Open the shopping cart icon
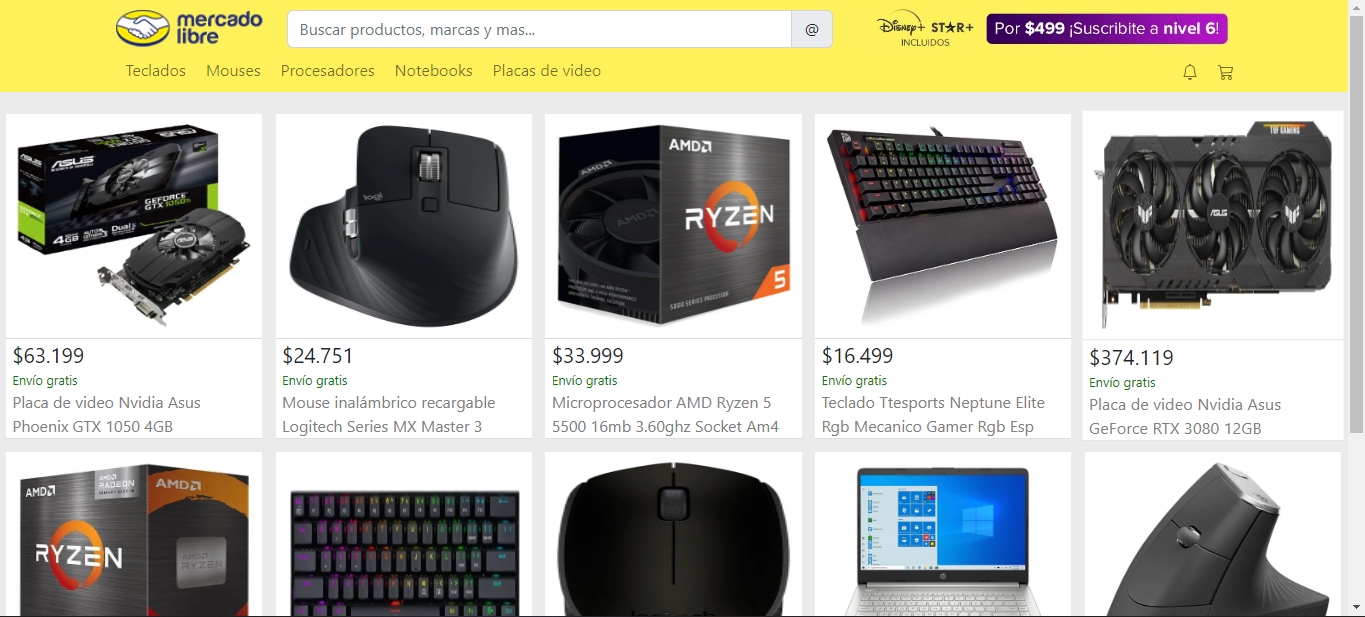Image resolution: width=1365 pixels, height=617 pixels. click(x=1225, y=72)
